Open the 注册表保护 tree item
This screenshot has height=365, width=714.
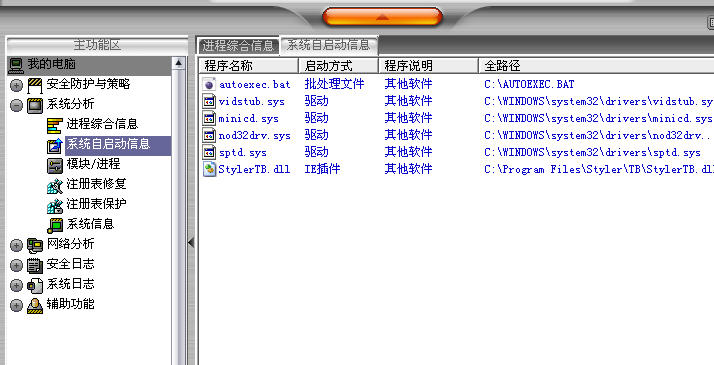click(x=96, y=204)
